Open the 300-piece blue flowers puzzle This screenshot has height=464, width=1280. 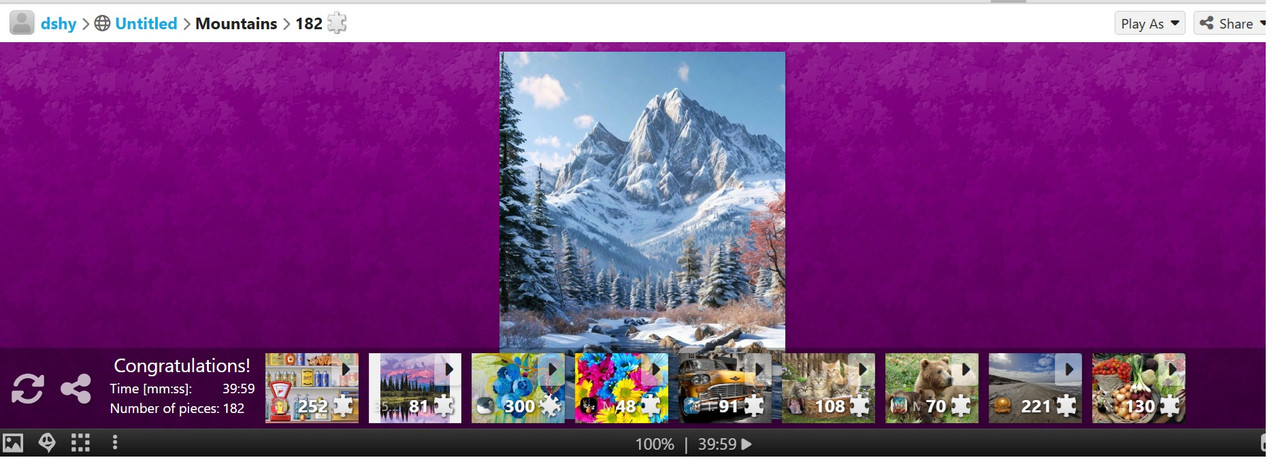click(x=518, y=388)
